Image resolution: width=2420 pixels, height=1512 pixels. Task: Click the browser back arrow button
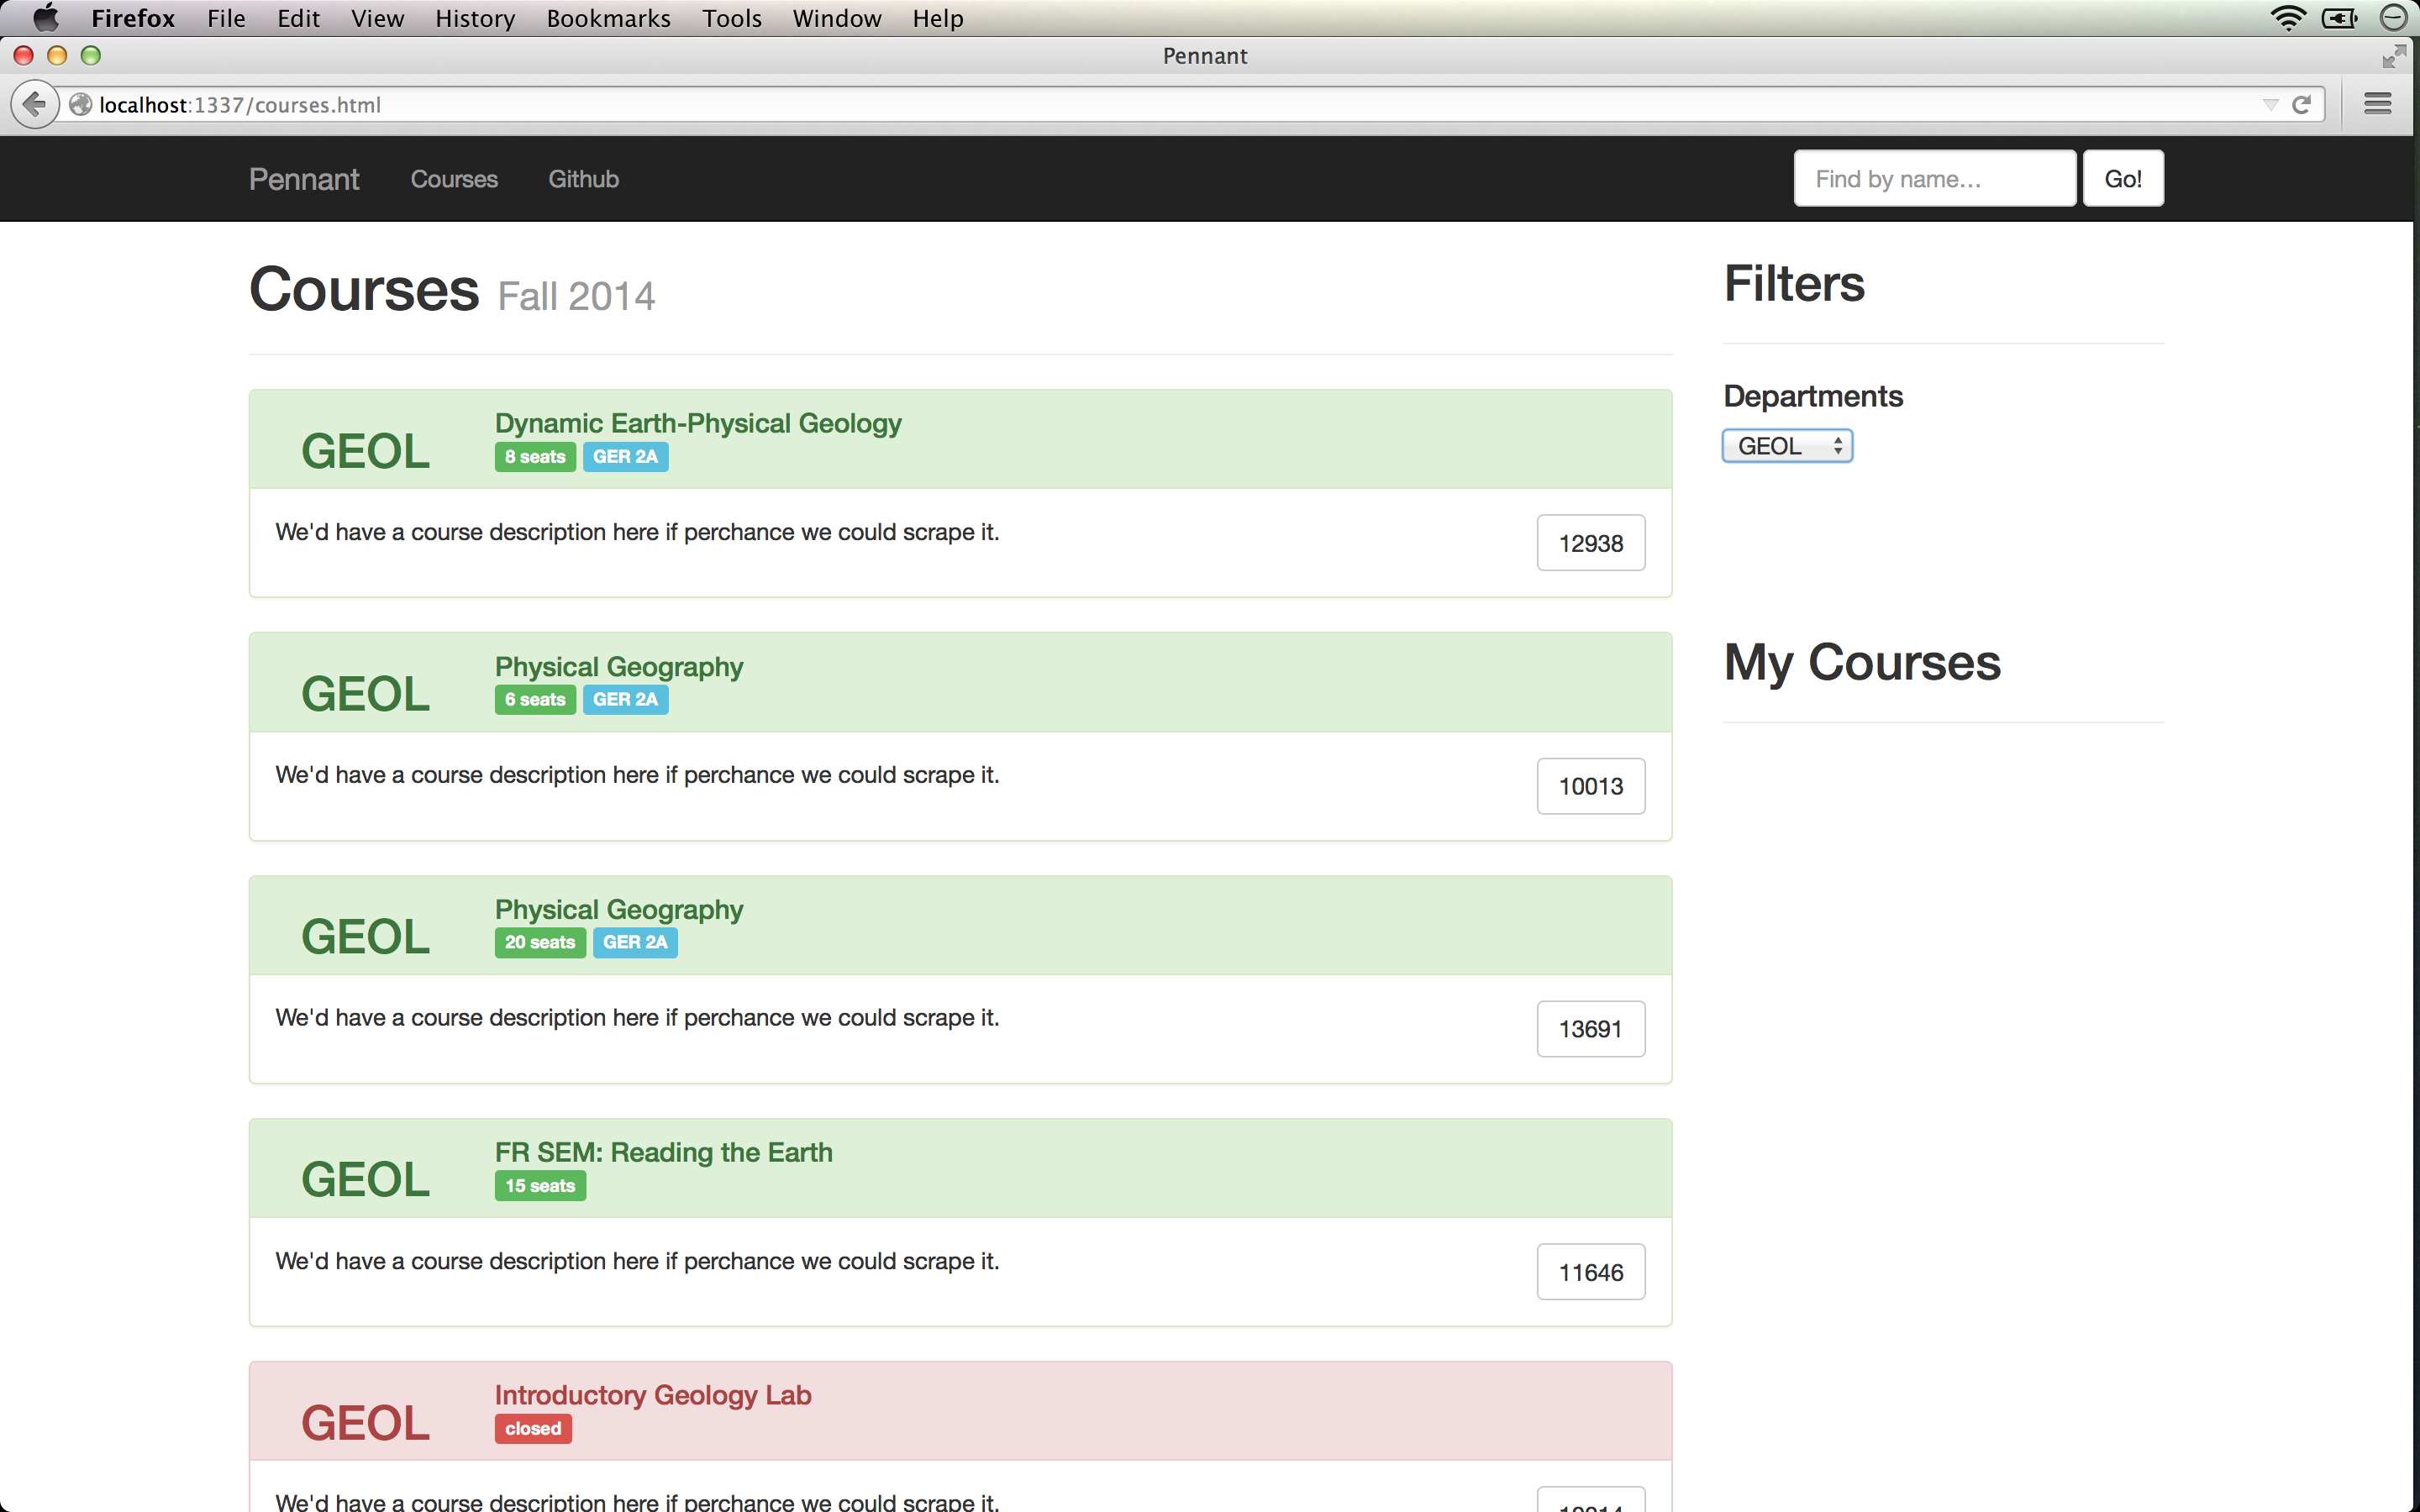coord(35,104)
